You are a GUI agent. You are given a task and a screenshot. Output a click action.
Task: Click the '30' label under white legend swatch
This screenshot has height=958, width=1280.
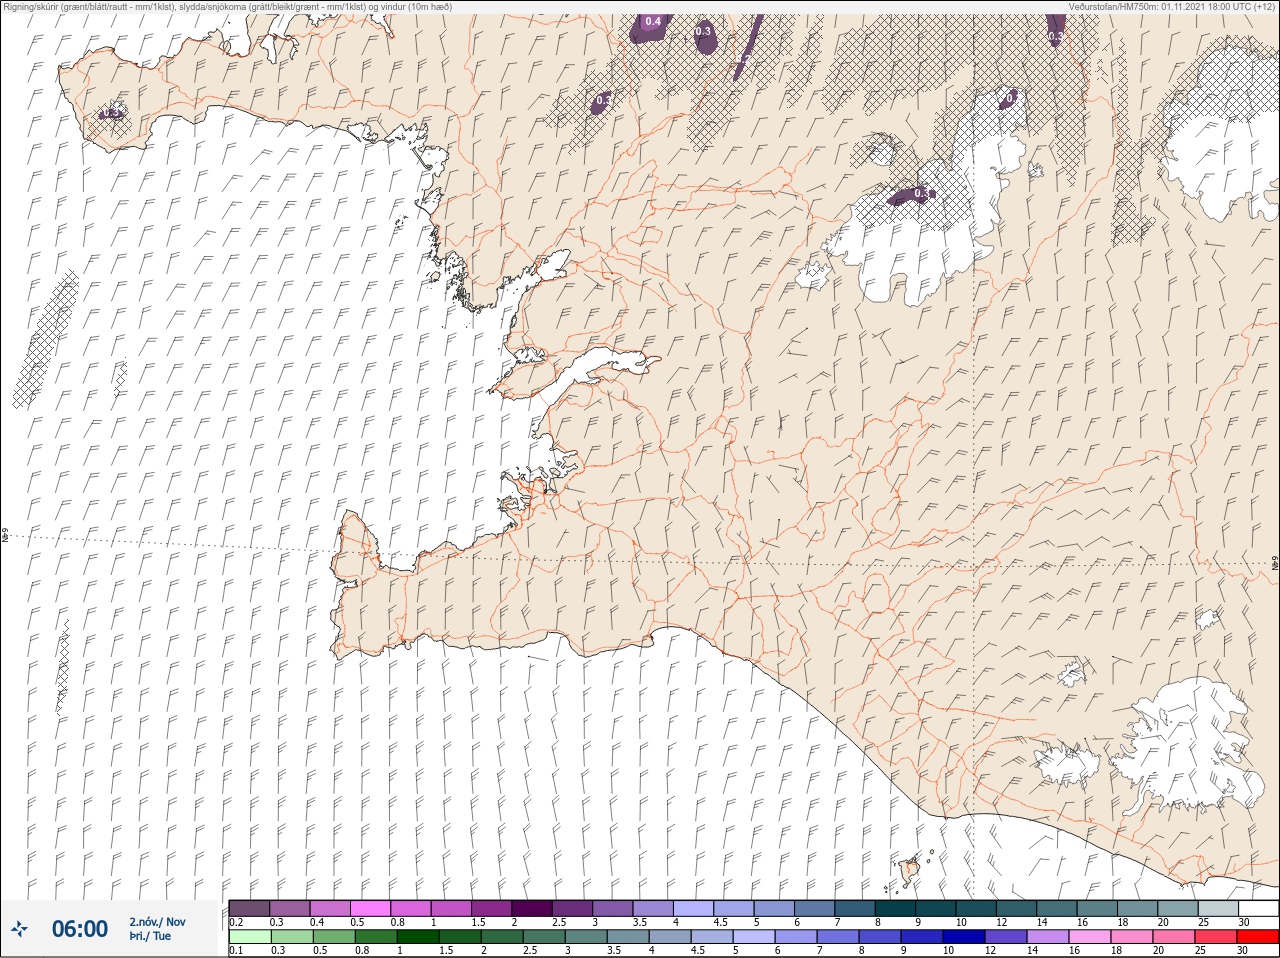(x=1244, y=922)
